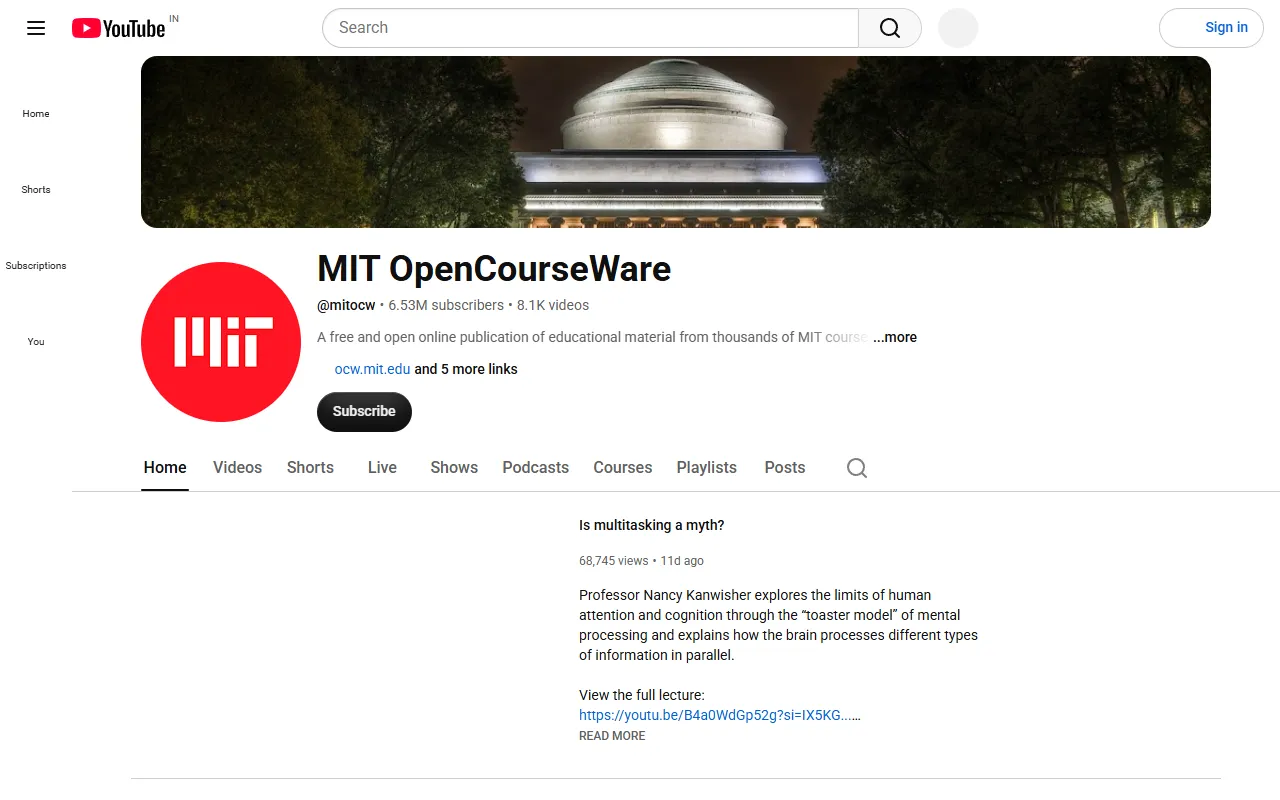Image resolution: width=1280 pixels, height=800 pixels.
Task: Show the 5 more links
Action: pyautogui.click(x=466, y=369)
